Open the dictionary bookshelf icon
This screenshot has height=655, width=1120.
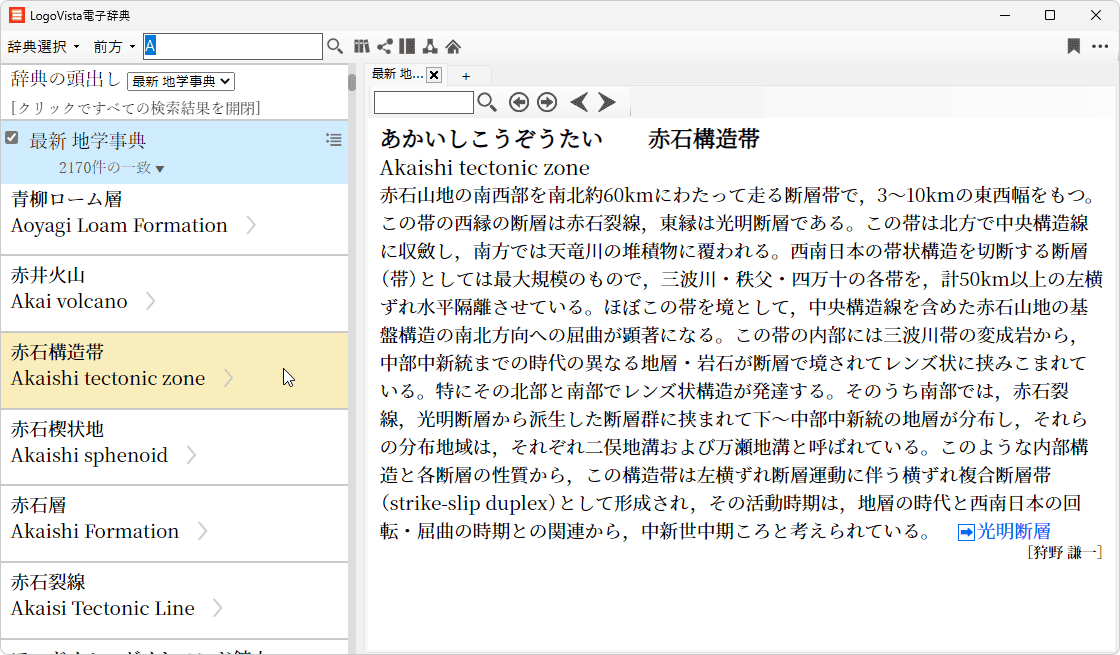[x=361, y=46]
